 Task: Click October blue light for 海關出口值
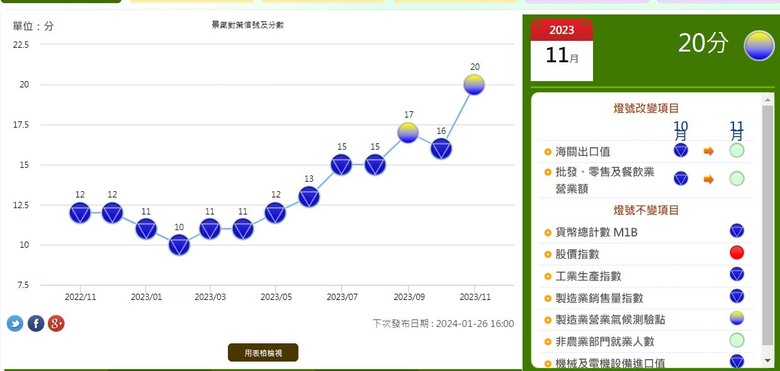pyautogui.click(x=681, y=150)
